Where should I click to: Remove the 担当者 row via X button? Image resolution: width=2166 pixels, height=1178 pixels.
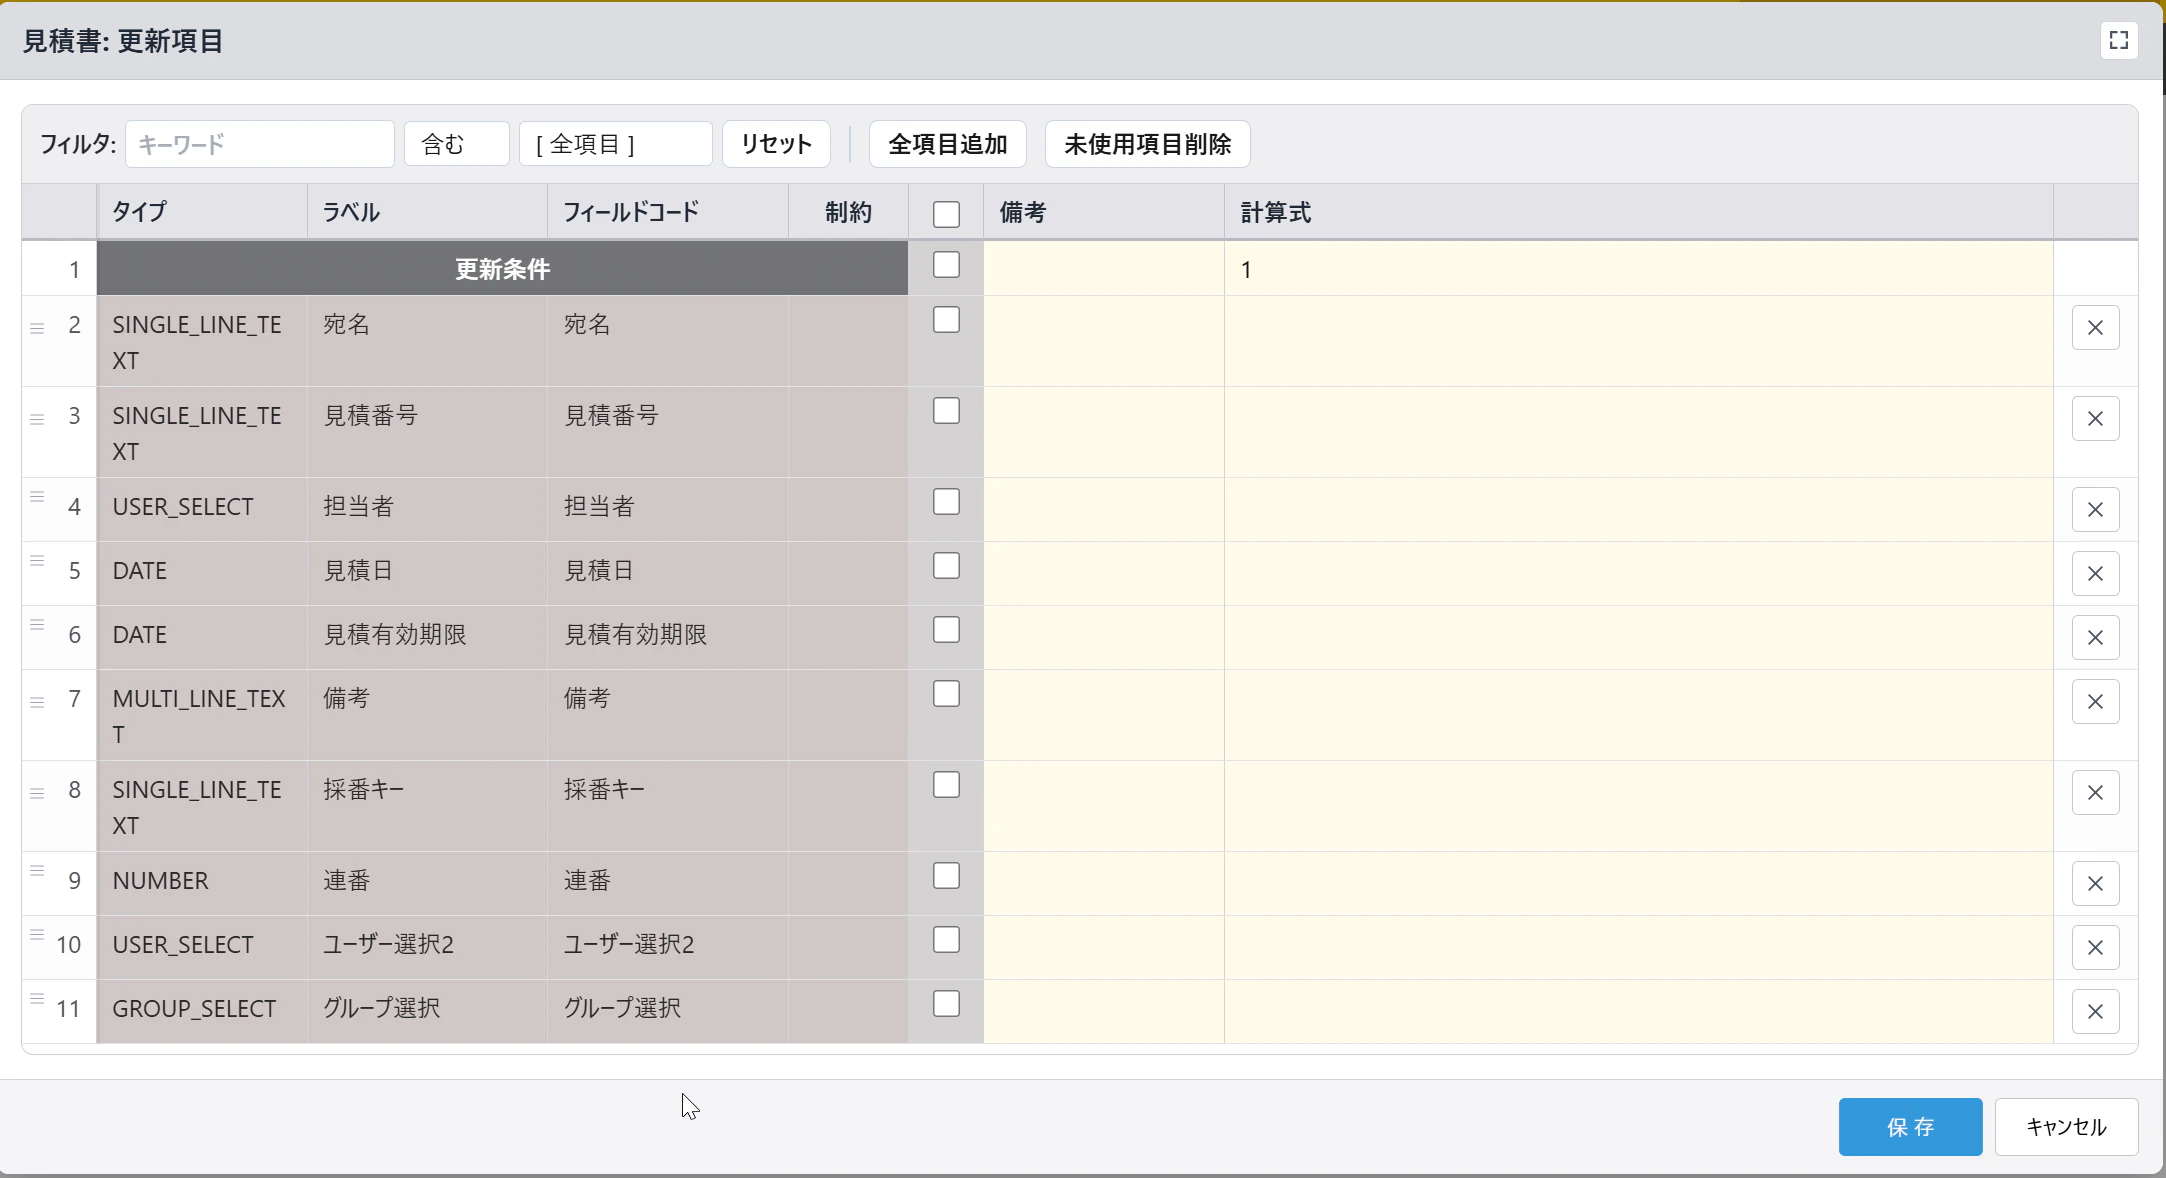click(x=2095, y=510)
